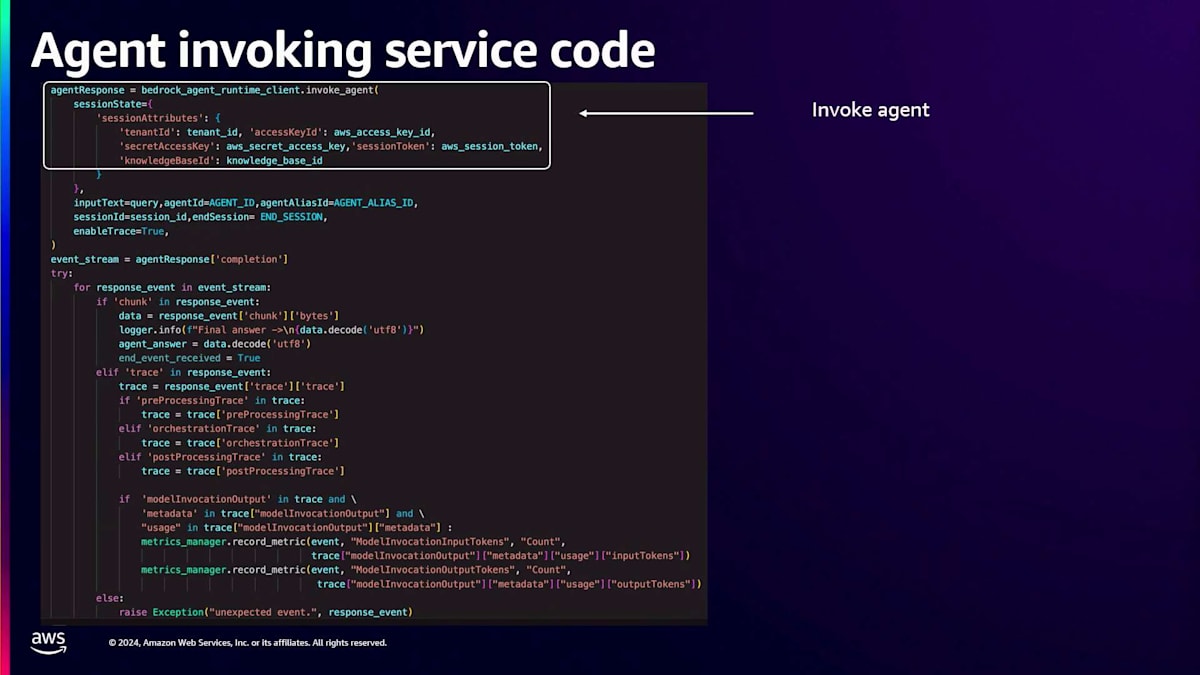
Task: Click the slide title "Agent invoking service code"
Action: coord(343,50)
